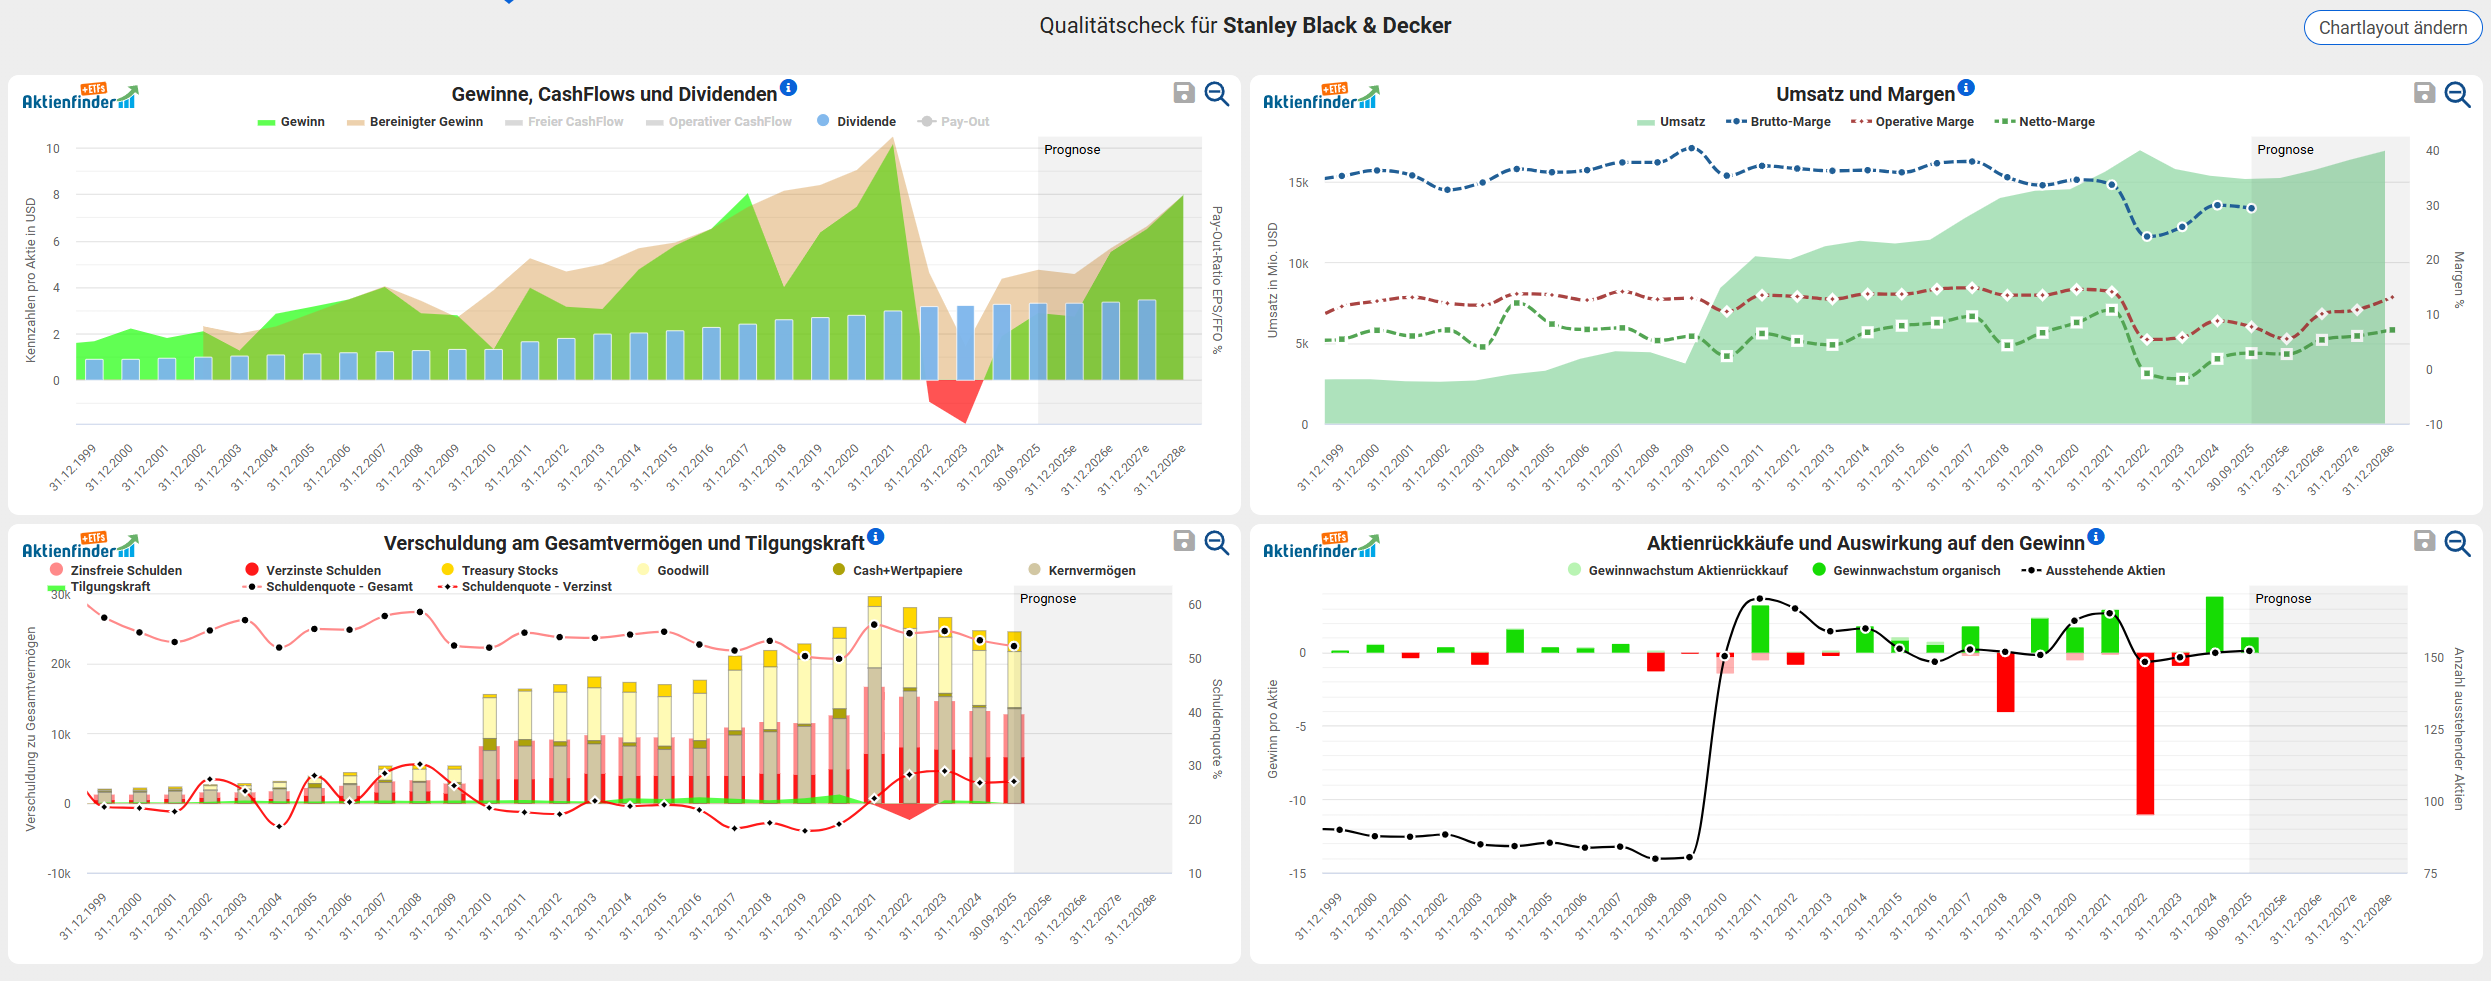Image resolution: width=2491 pixels, height=981 pixels.
Task: Save the Gewinne, CashFlows und Dividenden chart
Action: tap(1183, 94)
